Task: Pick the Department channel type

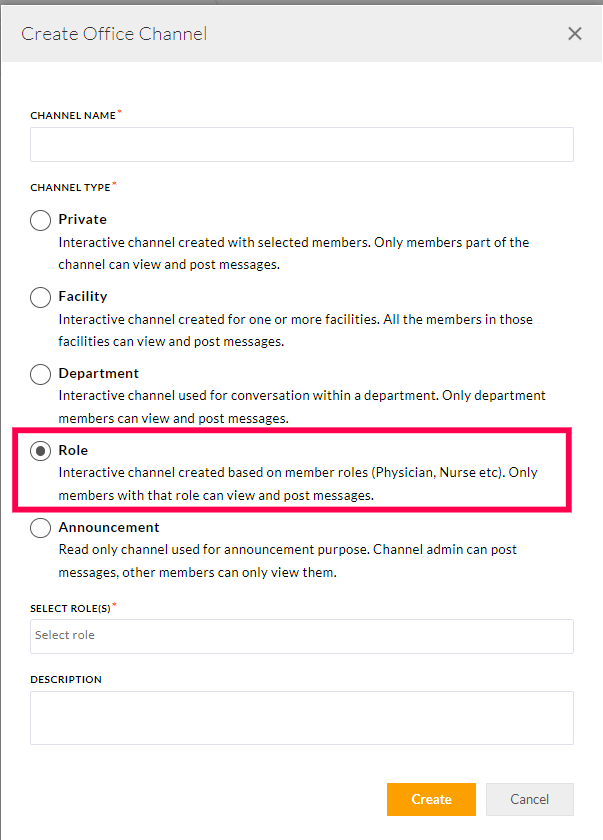Action: click(x=40, y=374)
